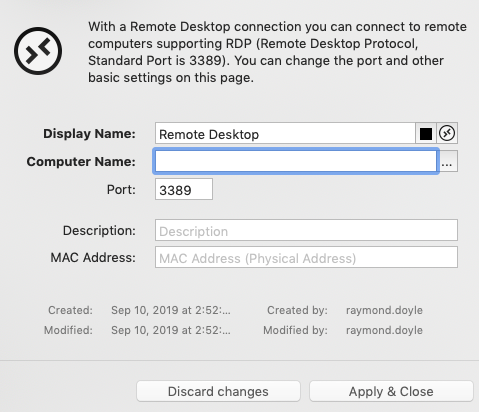Click the Description input field
The width and height of the screenshot is (479, 412).
306,230
